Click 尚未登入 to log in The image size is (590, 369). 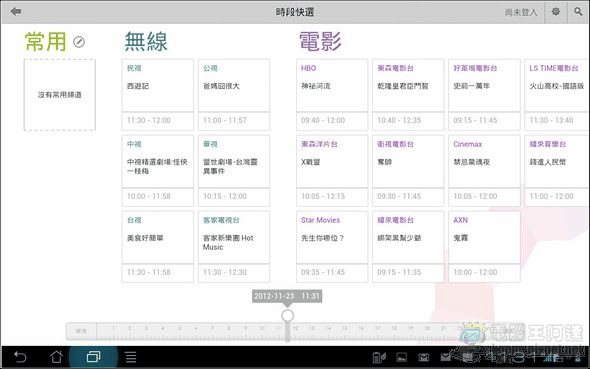(521, 12)
